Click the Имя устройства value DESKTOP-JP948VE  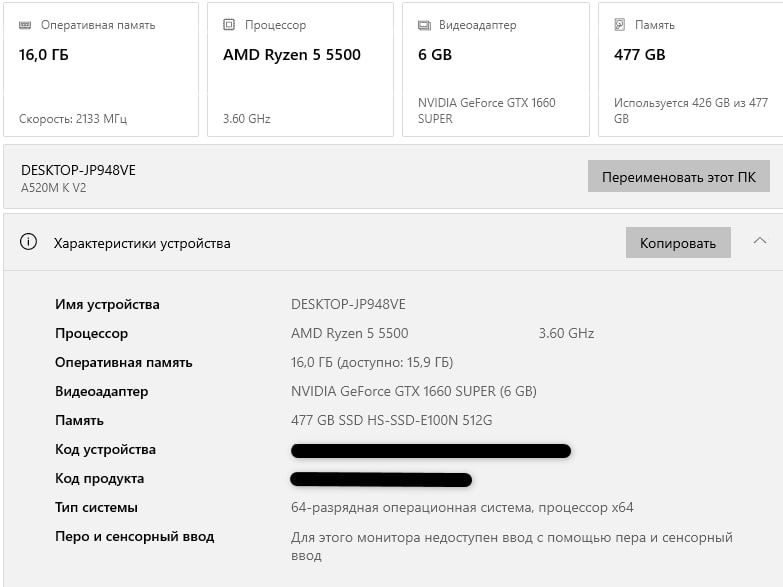click(x=348, y=304)
